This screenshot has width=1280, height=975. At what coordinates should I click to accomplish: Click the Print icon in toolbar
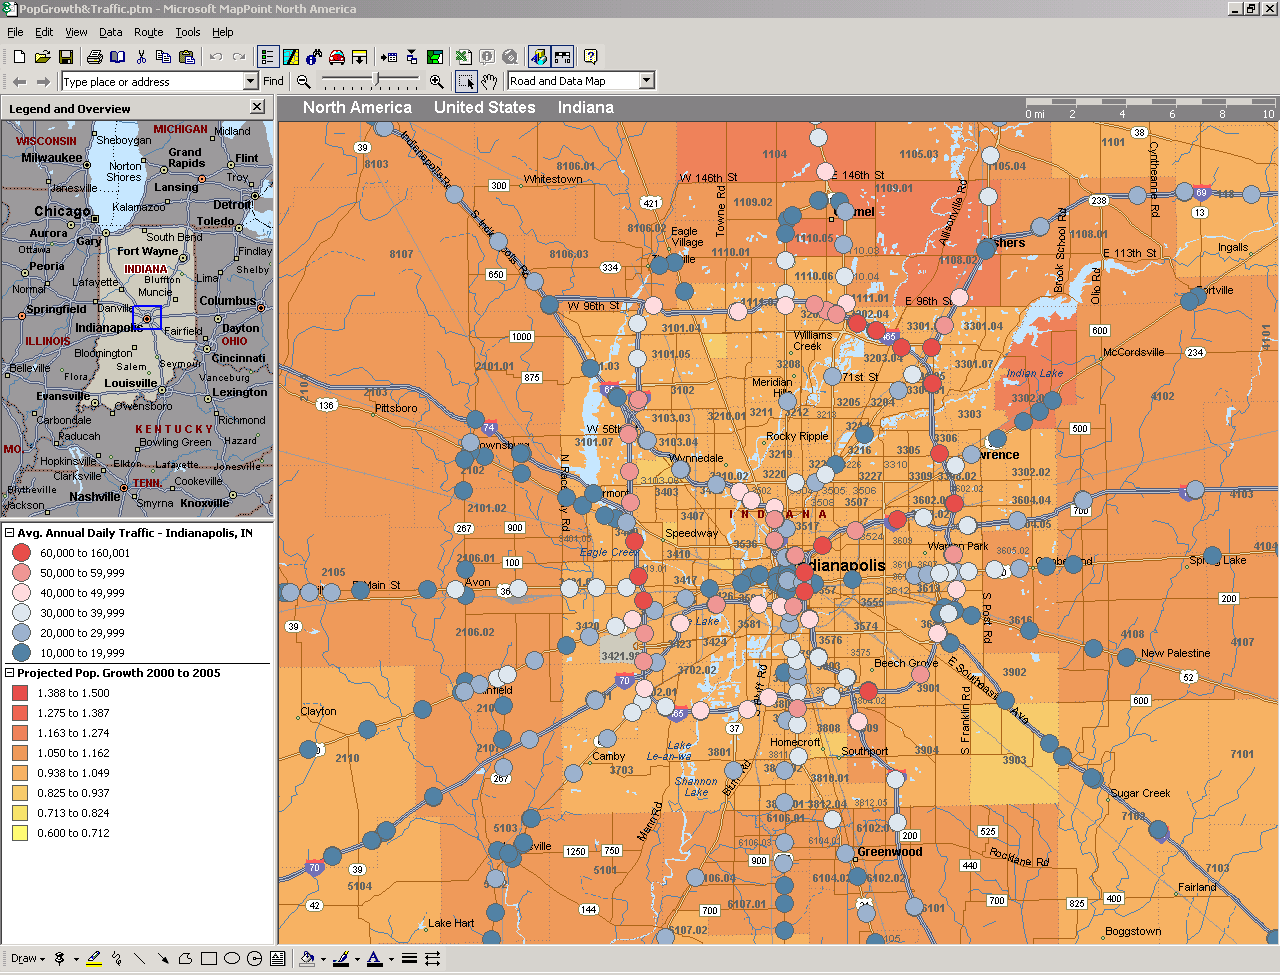[x=95, y=57]
